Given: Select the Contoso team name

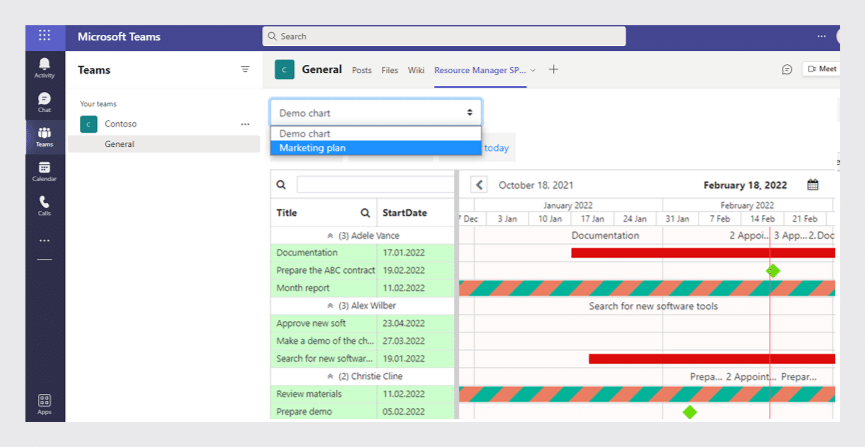Looking at the screenshot, I should click(120, 124).
